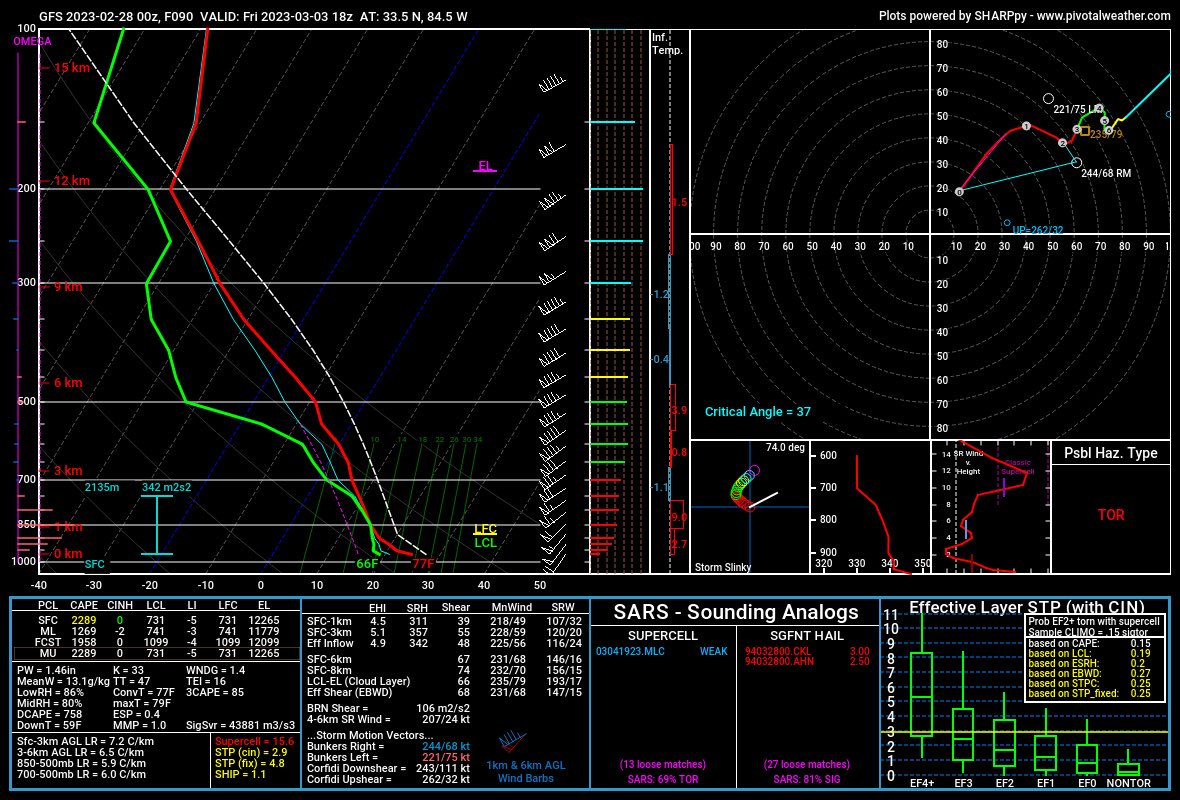Click the '244/68 RM' hodograph label
1180x800 pixels.
pos(1105,173)
